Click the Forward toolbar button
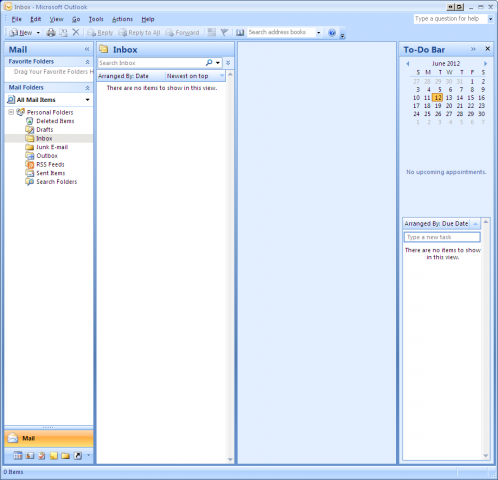498x480 pixels. pyautogui.click(x=182, y=33)
